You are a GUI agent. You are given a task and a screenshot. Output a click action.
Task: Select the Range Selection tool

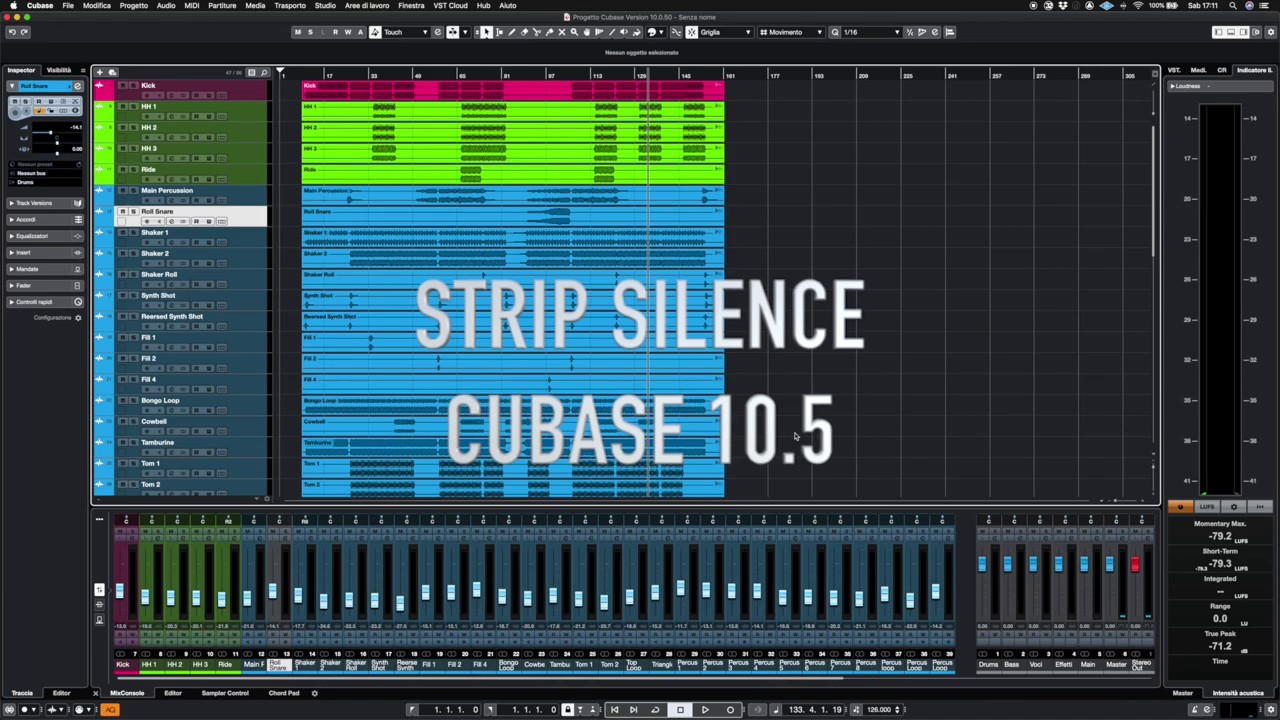[499, 32]
